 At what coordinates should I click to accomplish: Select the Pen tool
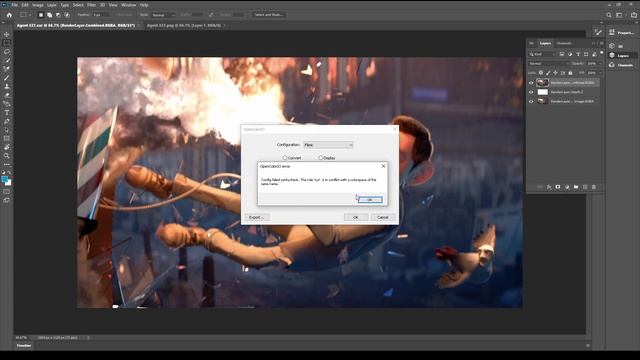[x=7, y=121]
